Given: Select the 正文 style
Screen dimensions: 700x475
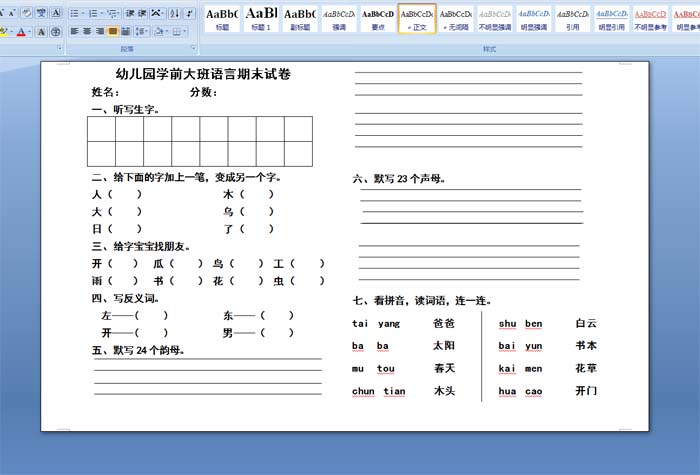Looking at the screenshot, I should click(x=417, y=18).
